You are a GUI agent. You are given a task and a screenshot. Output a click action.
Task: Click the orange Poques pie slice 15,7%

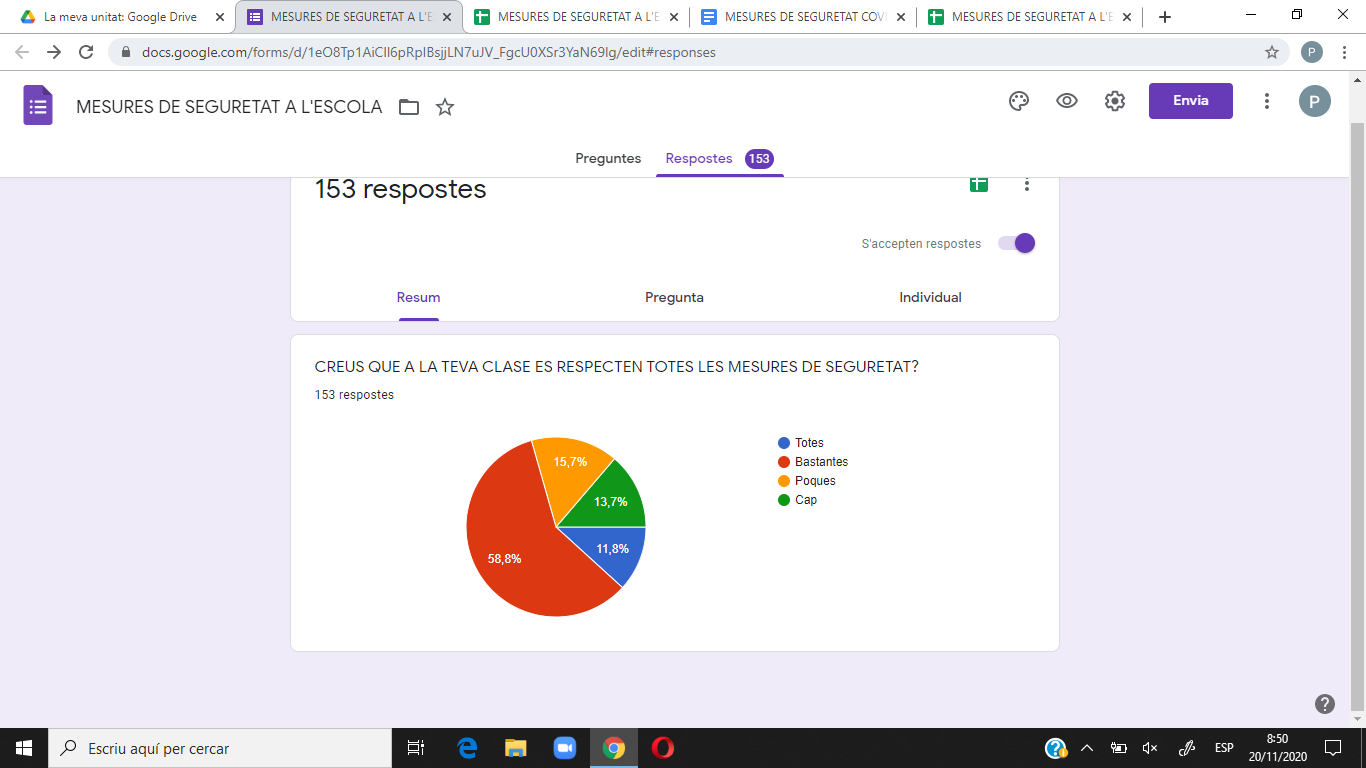click(x=572, y=468)
